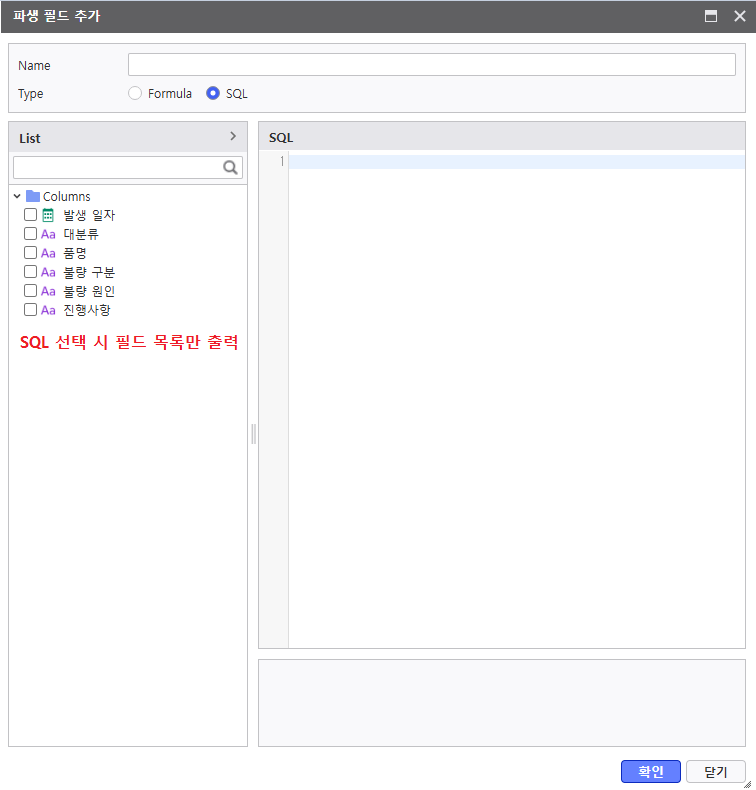Click the 대분류 column name
The width and height of the screenshot is (756, 790).
(x=81, y=234)
